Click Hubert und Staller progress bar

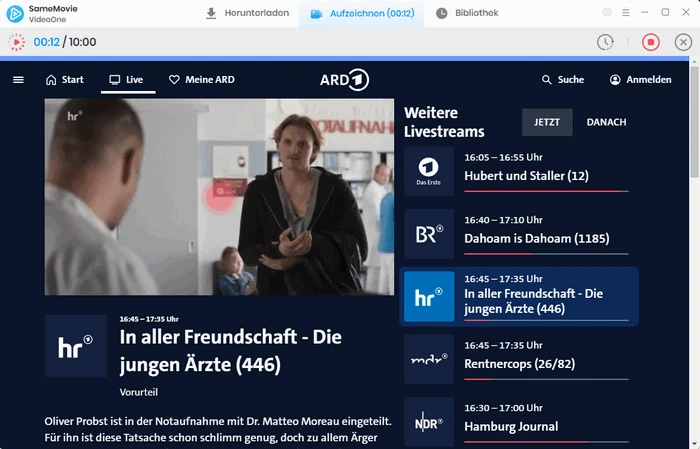546,191
